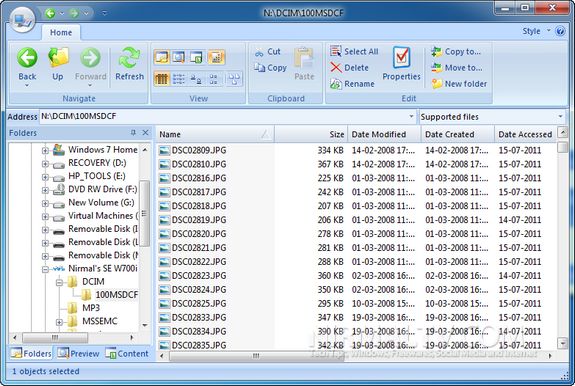575x386 pixels.
Task: Cut the selected file
Action: [x=268, y=52]
